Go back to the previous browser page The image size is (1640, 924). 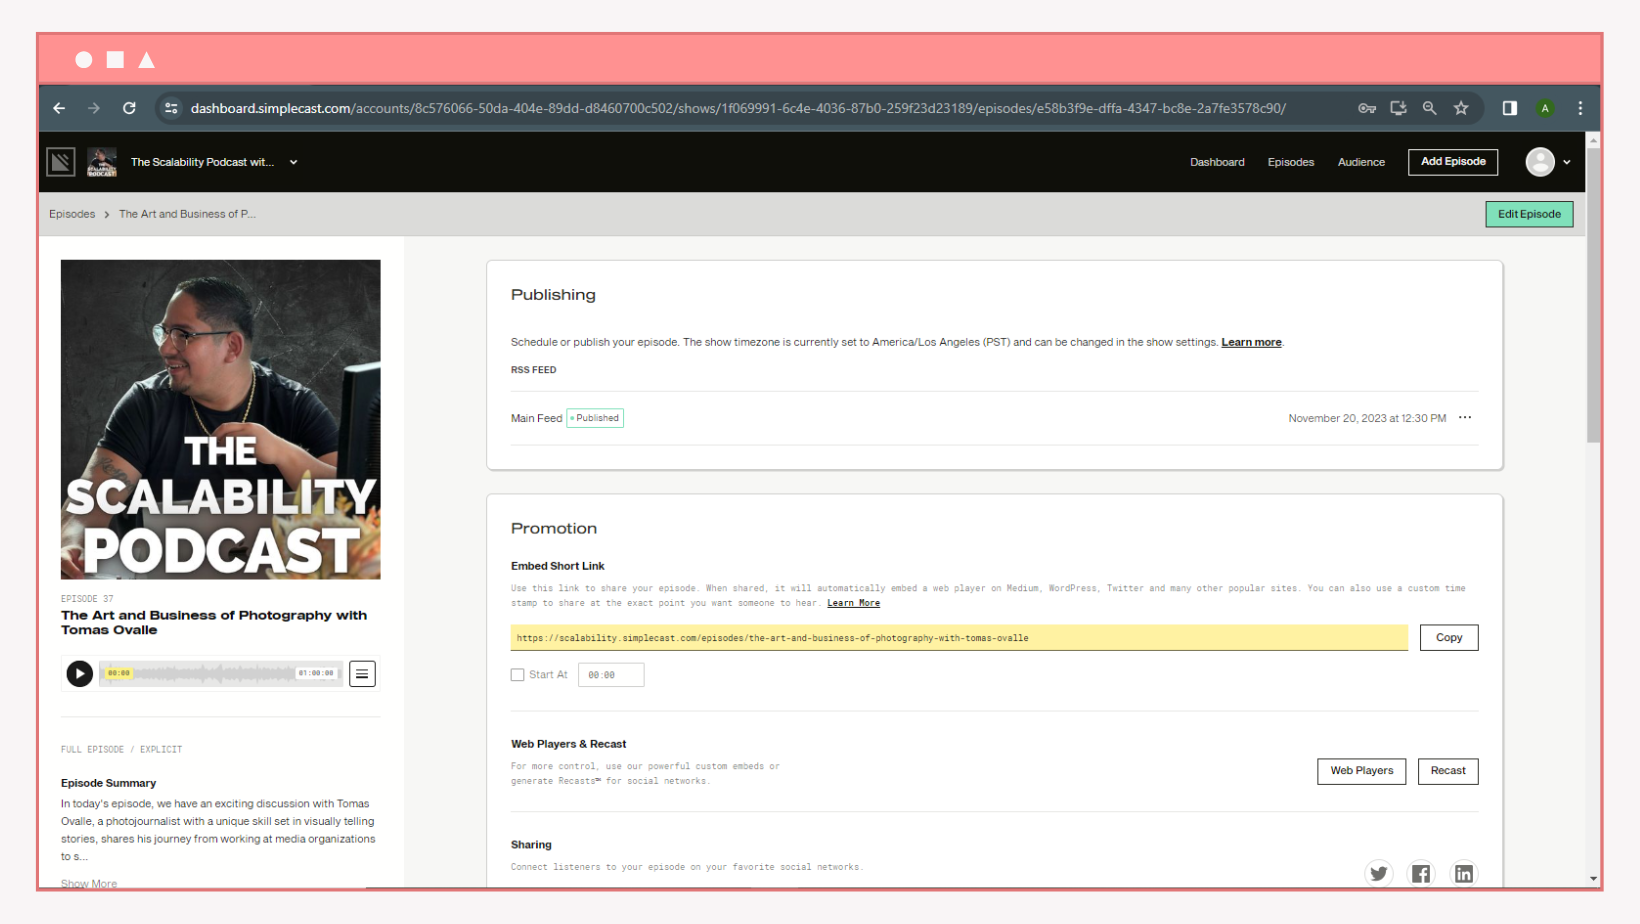[59, 108]
